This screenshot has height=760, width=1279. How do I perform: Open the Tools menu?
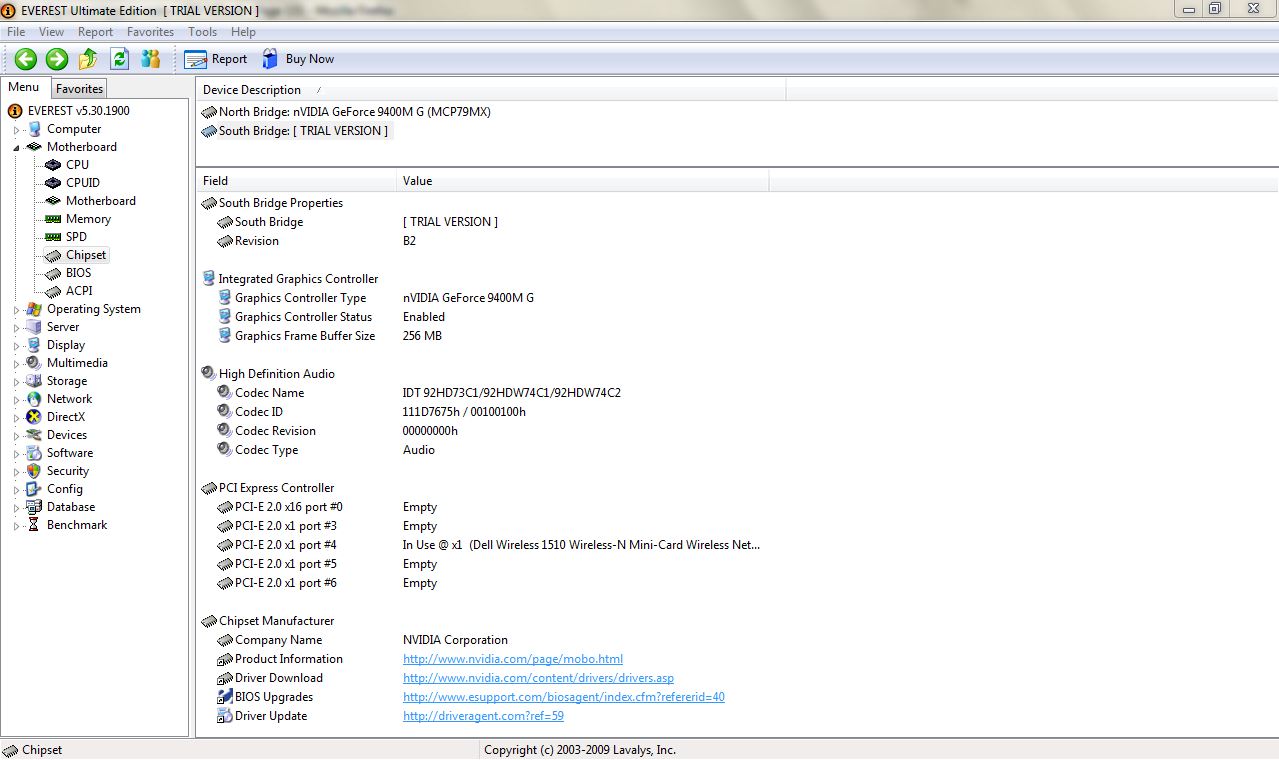pyautogui.click(x=203, y=32)
